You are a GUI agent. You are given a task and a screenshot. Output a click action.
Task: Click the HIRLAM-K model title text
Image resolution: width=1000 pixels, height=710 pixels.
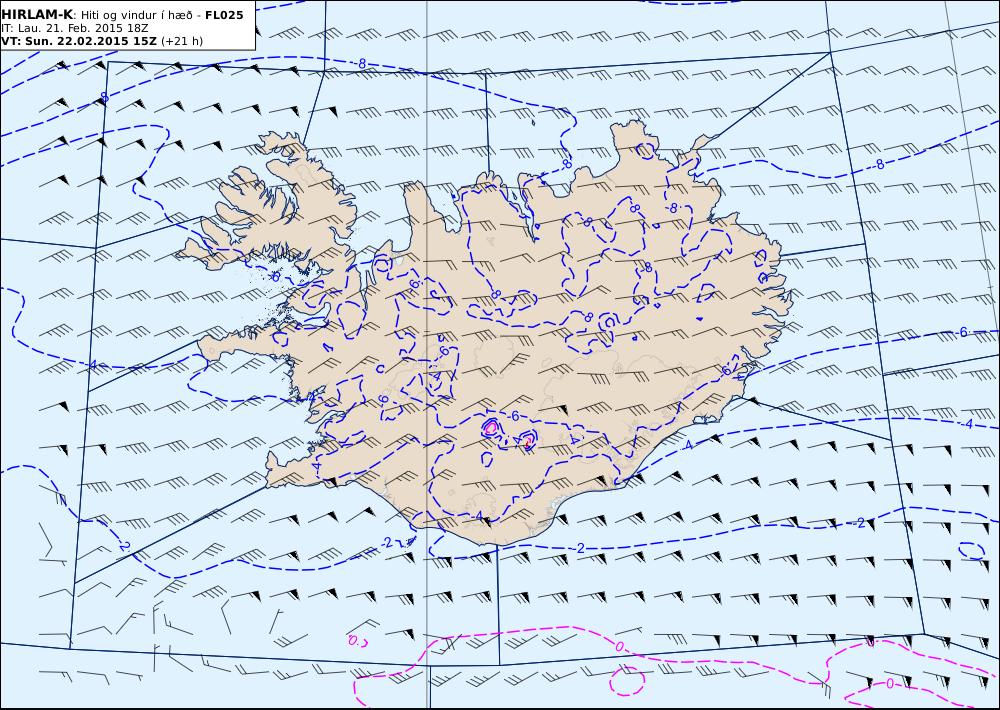[x=37, y=15]
